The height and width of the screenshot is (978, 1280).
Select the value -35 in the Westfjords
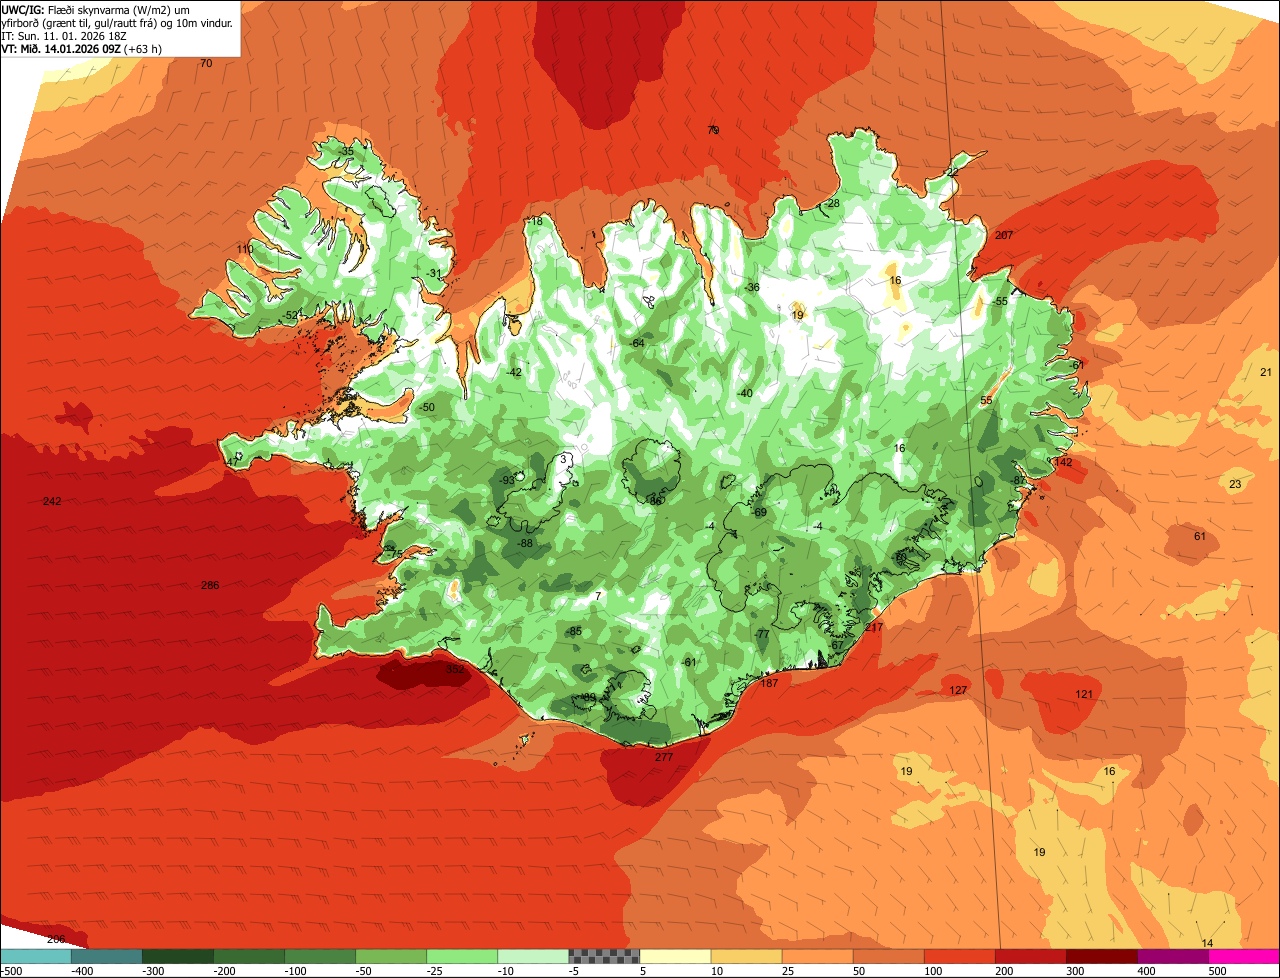click(346, 151)
